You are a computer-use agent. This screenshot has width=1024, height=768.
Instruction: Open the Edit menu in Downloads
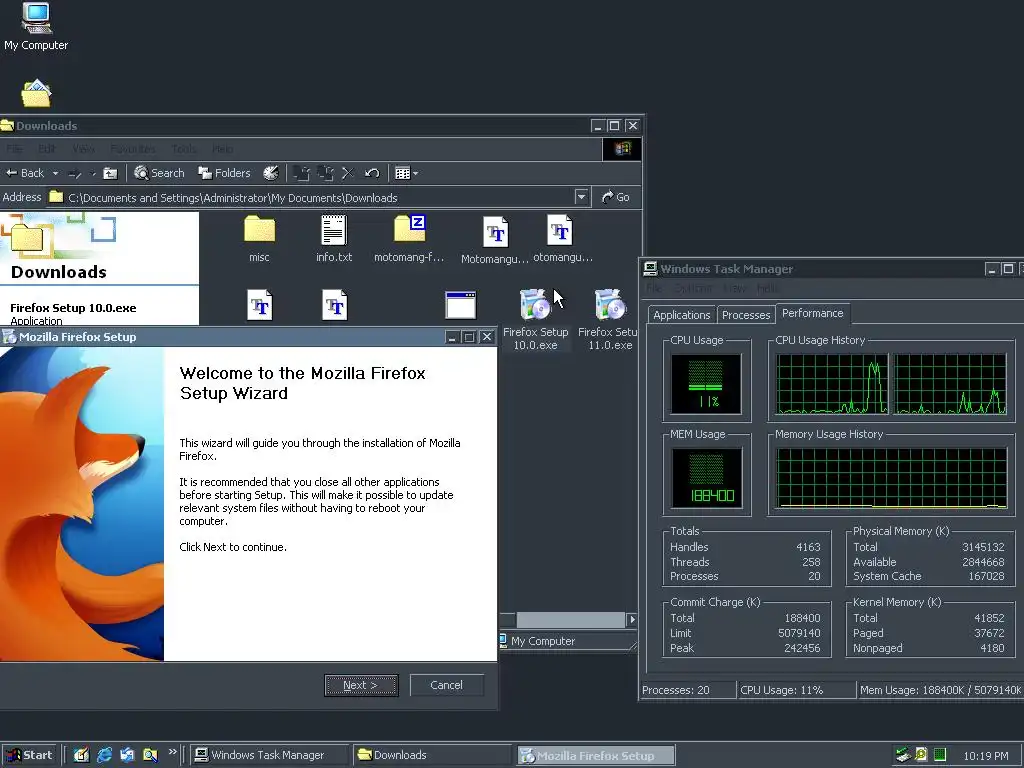[46, 149]
